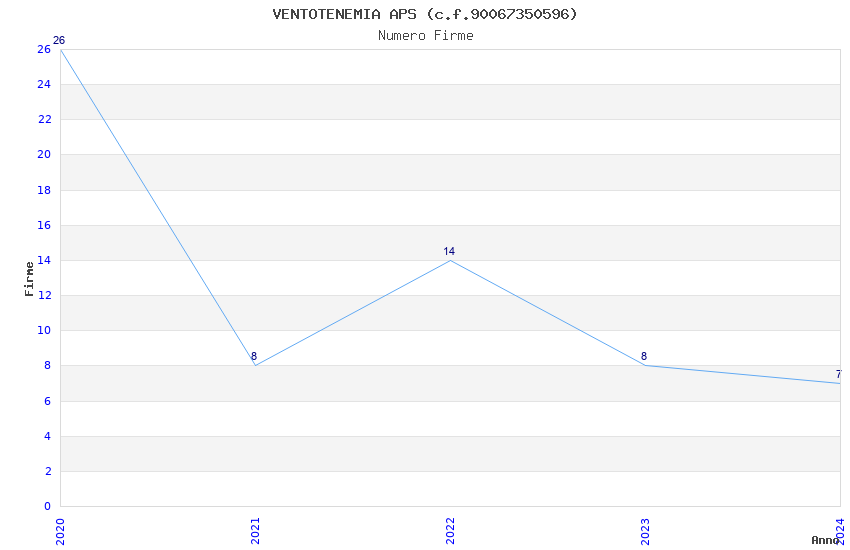The width and height of the screenshot is (850, 550).
Task: Click the 2024 data point labeled 7
Action: click(839, 383)
